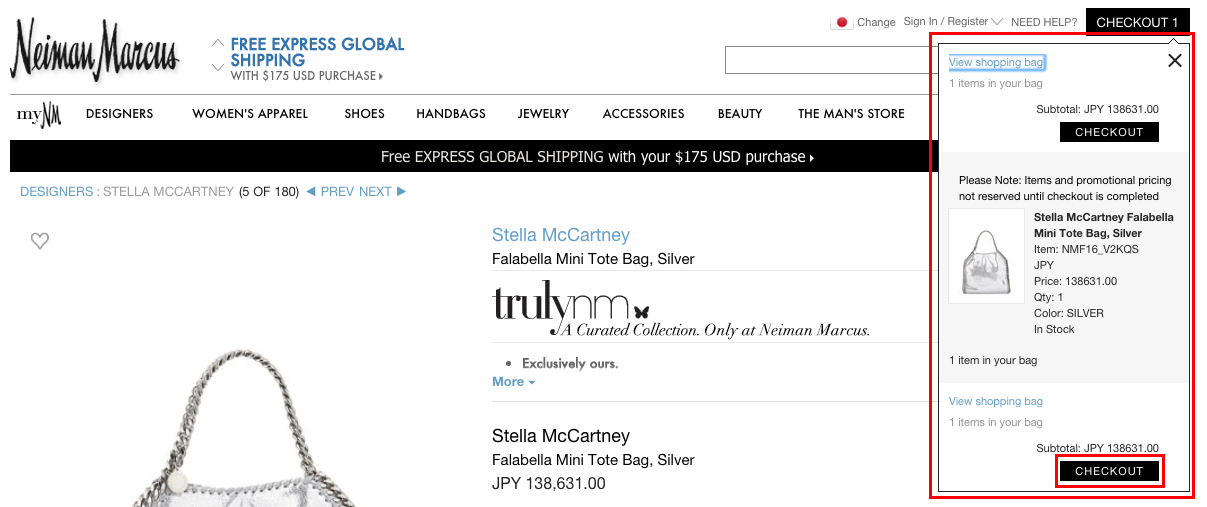Select the 'JPY 138,631.00' price text

pyautogui.click(x=549, y=483)
